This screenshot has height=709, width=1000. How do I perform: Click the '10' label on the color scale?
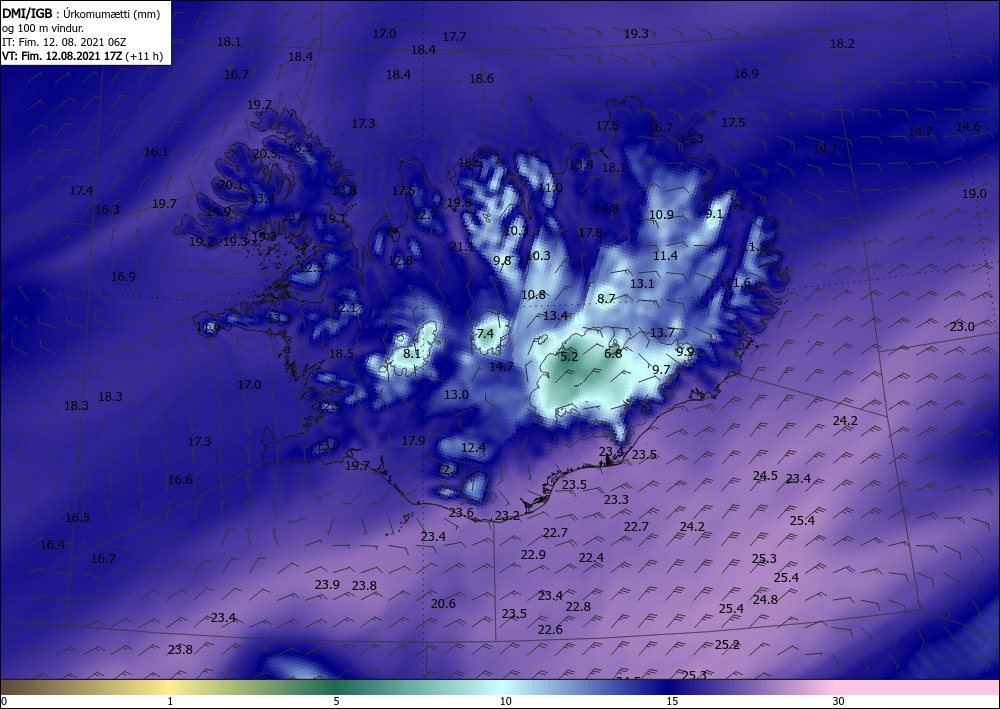pos(505,701)
